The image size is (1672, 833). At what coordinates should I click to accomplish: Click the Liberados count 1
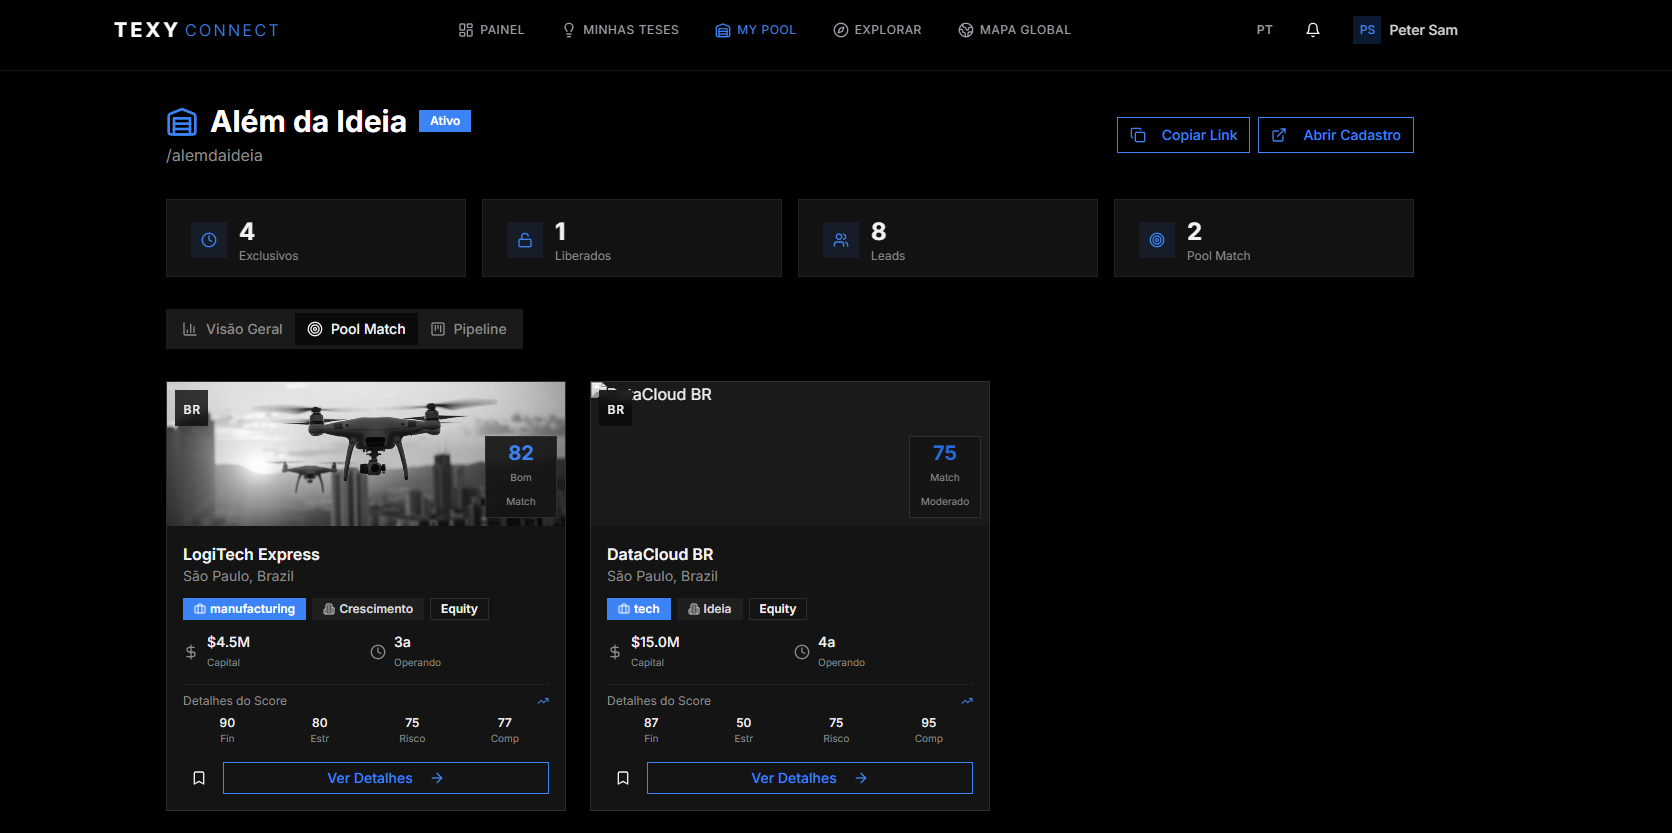[561, 232]
